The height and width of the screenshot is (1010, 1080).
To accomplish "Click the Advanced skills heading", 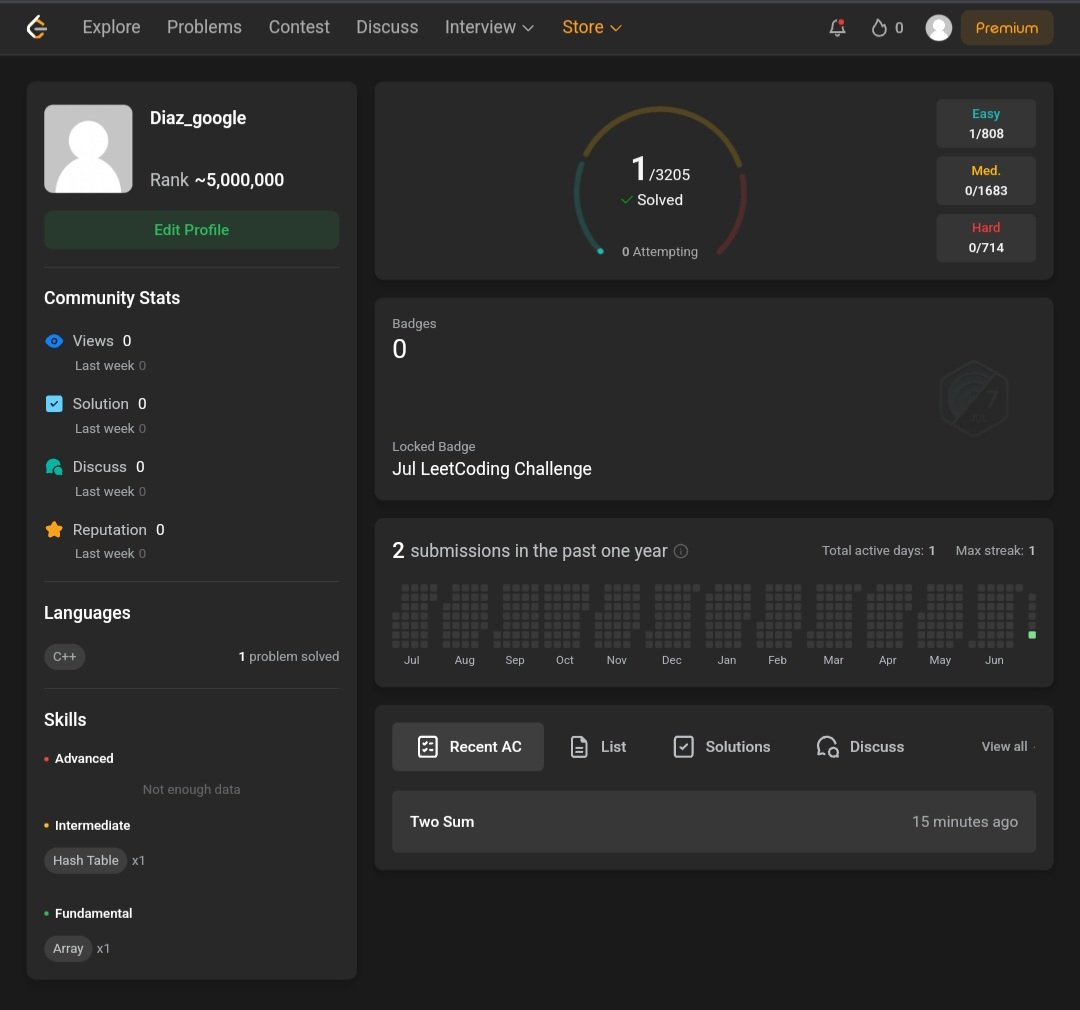I will tap(84, 759).
